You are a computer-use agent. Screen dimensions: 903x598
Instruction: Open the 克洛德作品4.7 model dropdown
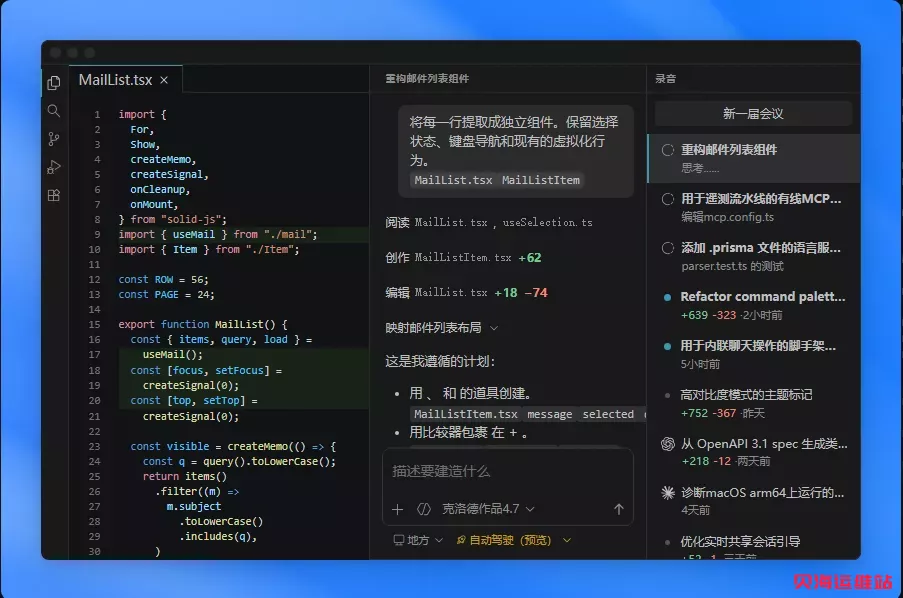[x=488, y=509]
